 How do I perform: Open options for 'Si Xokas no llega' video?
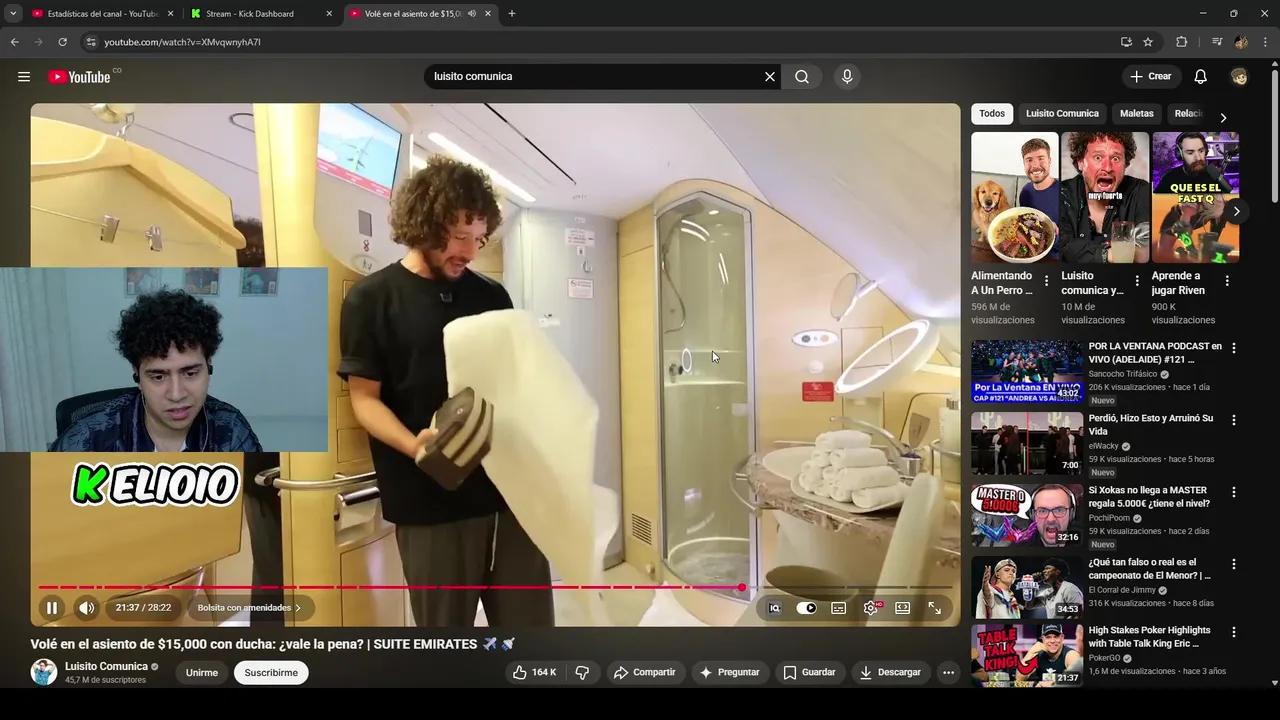click(1234, 492)
